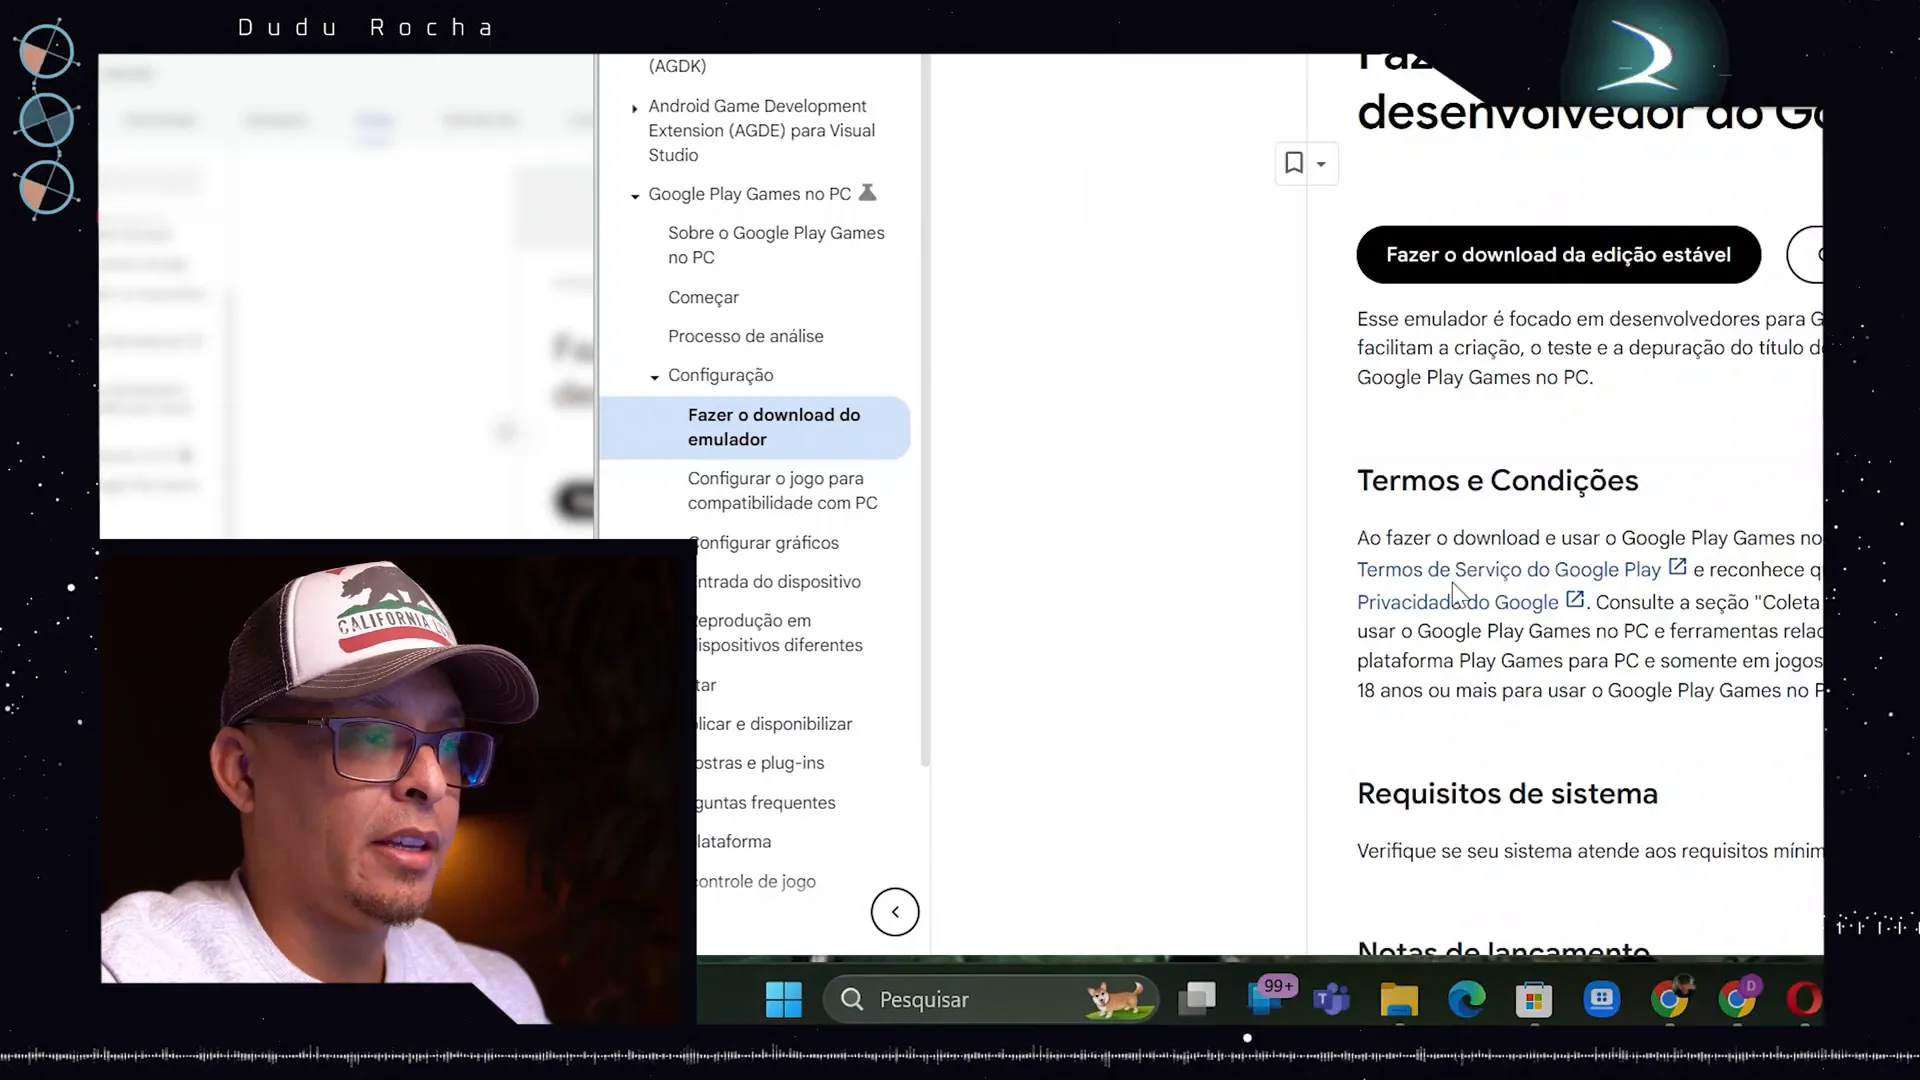Viewport: 1920px width, 1080px height.
Task: Open the Começar page
Action: [703, 297]
